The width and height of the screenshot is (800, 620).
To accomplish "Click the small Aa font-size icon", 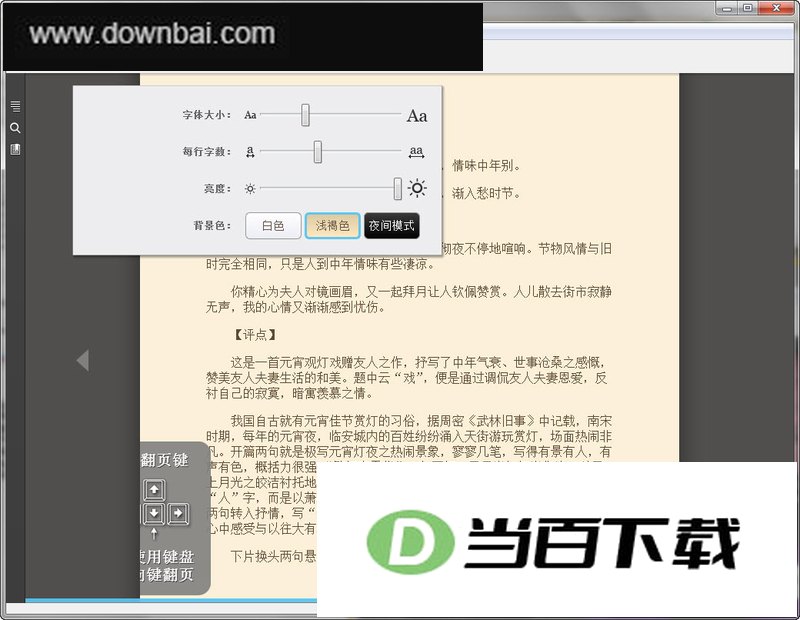I will [250, 115].
